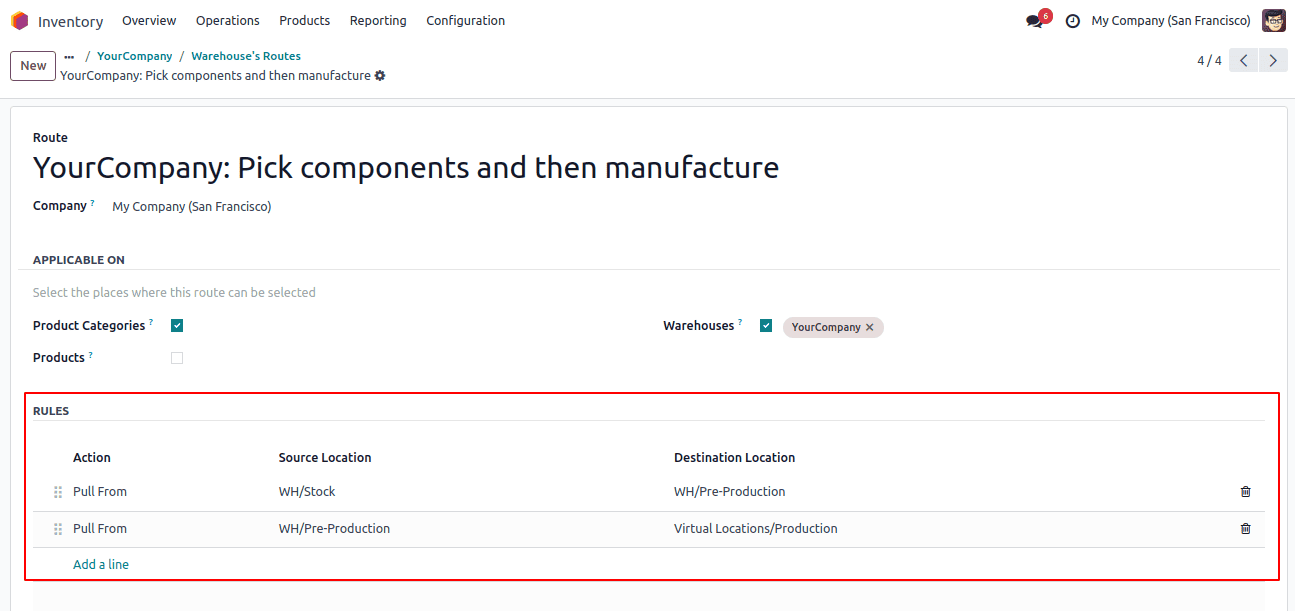Go to the previous record arrow
Viewport: 1295px width, 611px height.
pyautogui.click(x=1243, y=61)
